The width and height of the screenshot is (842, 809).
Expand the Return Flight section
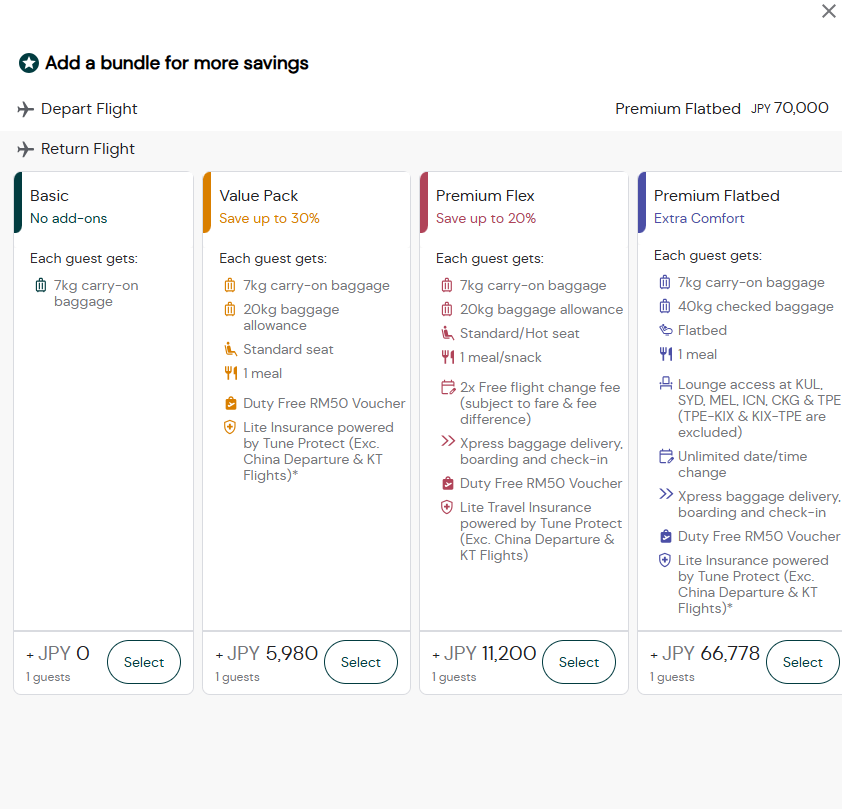tap(87, 149)
